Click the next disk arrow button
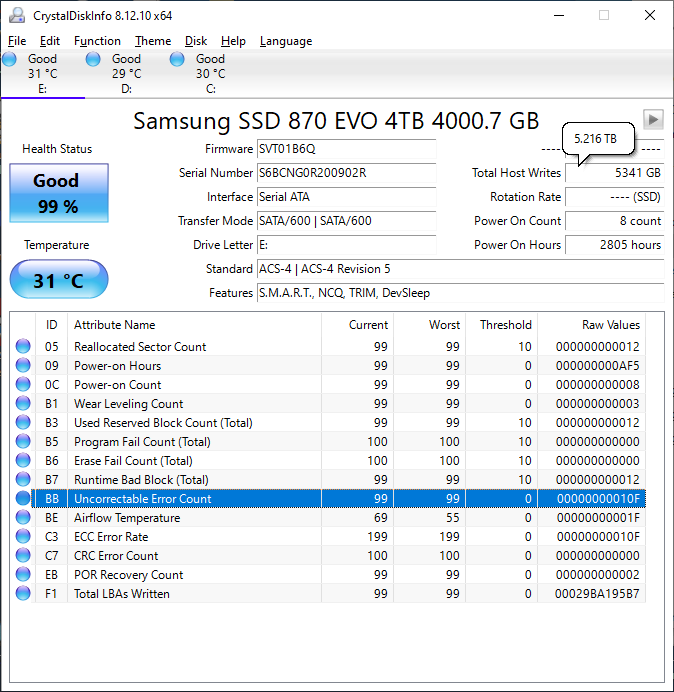674x692 pixels. pos(653,119)
